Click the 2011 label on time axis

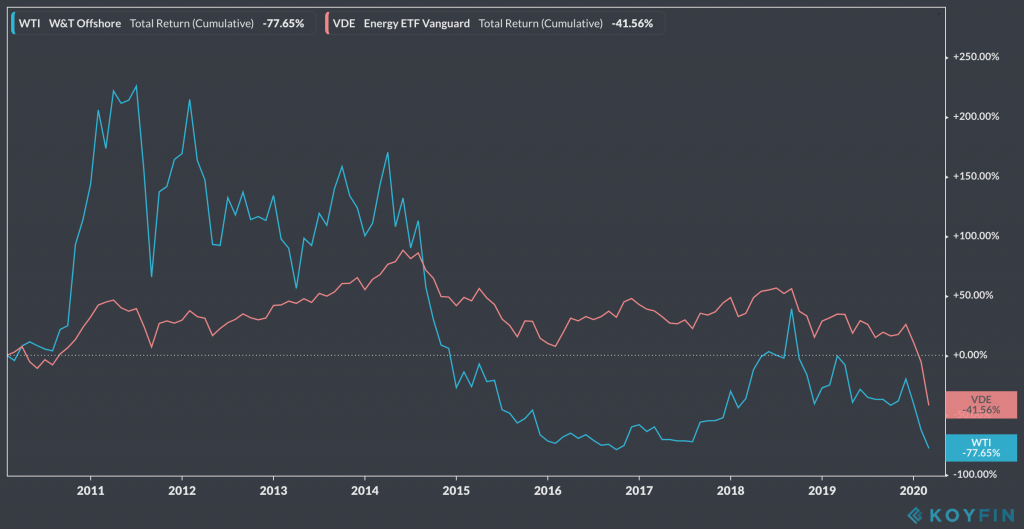(89, 489)
